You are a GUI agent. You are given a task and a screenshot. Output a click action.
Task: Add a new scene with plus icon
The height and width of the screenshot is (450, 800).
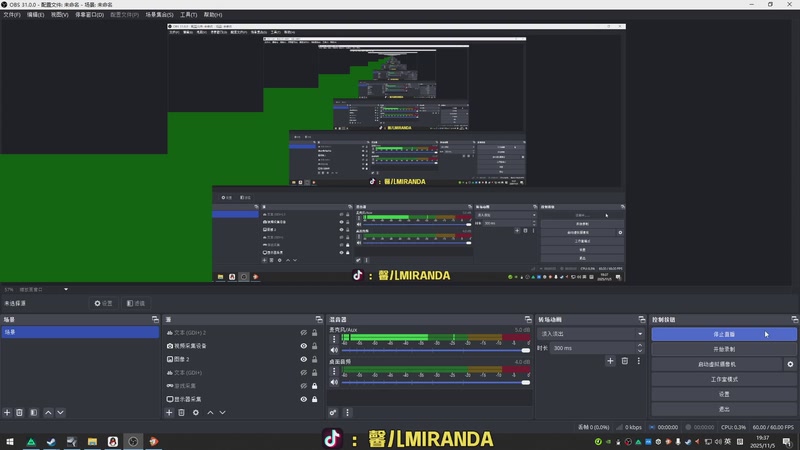pyautogui.click(x=7, y=412)
